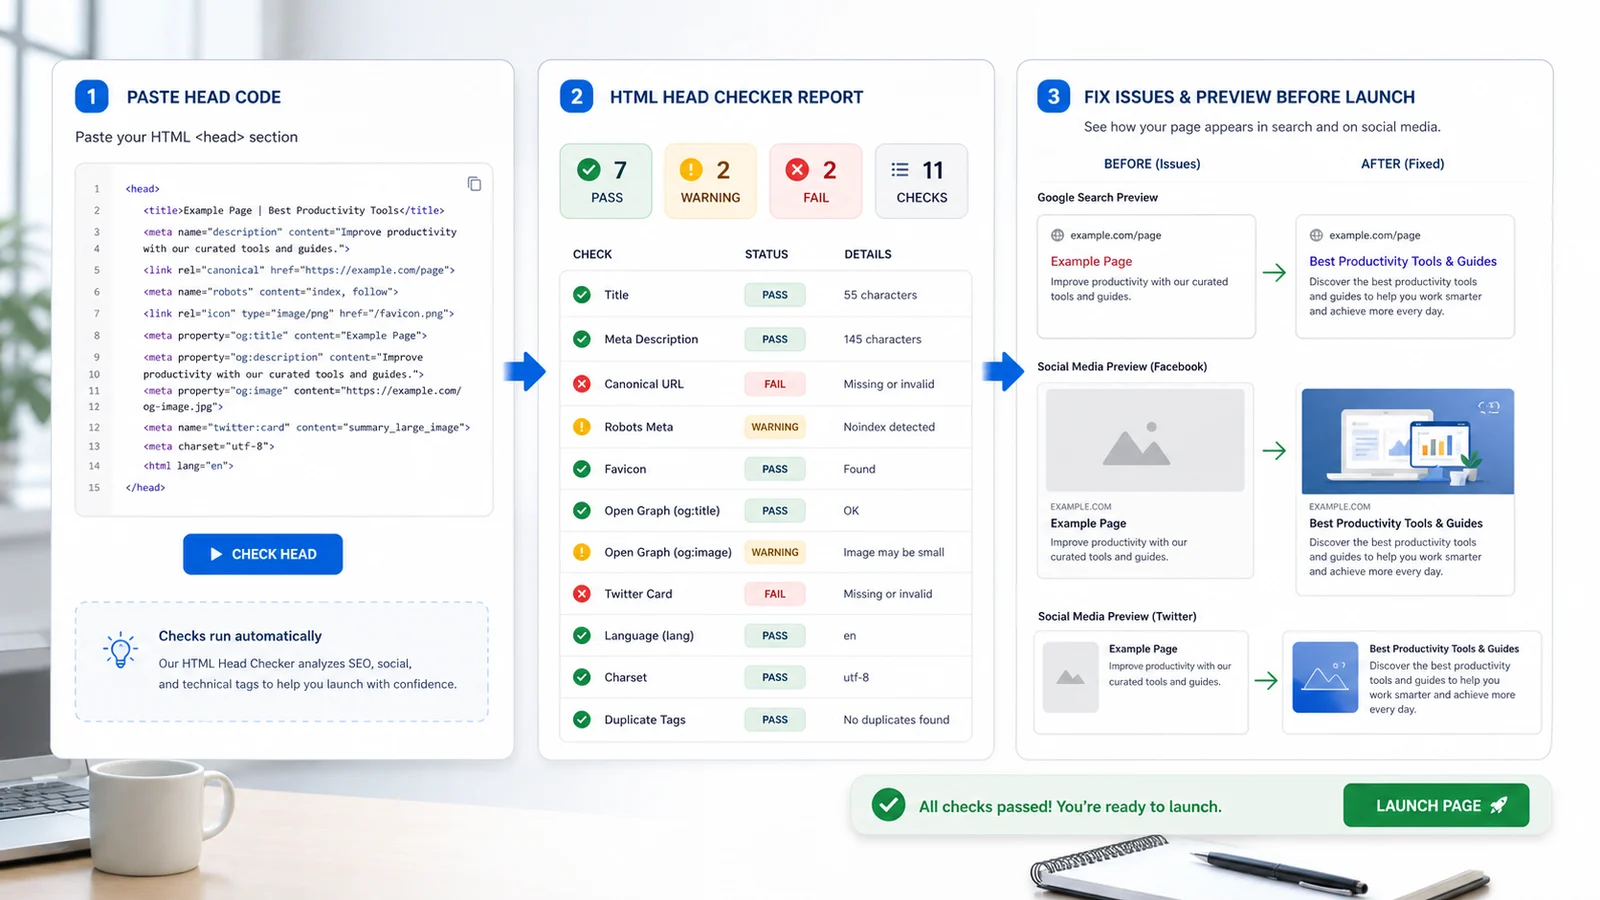The height and width of the screenshot is (900, 1600).
Task: Click the 145 characters detail text
Action: [x=882, y=339]
